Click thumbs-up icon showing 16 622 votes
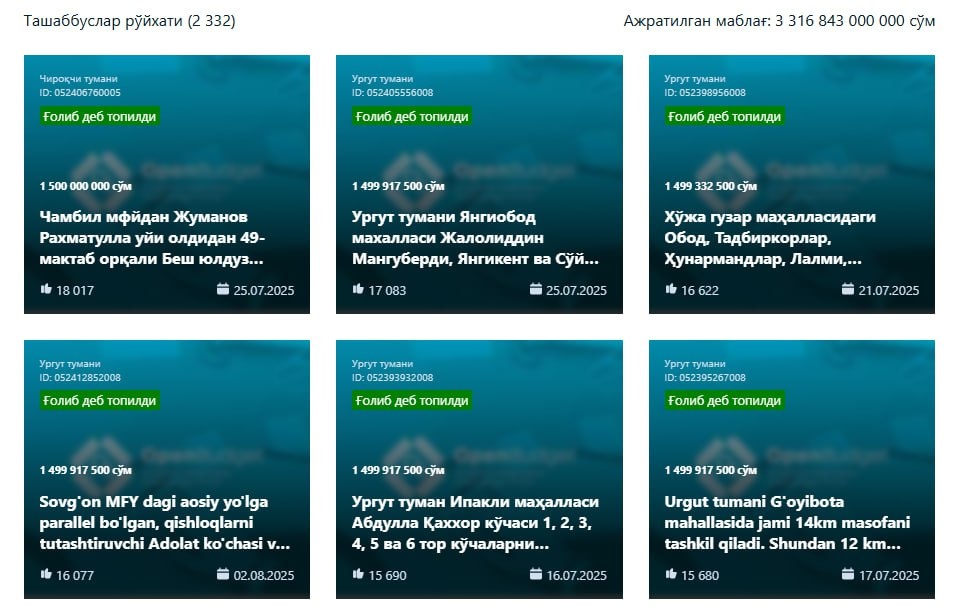Screen dimensions: 960x613 pos(671,288)
